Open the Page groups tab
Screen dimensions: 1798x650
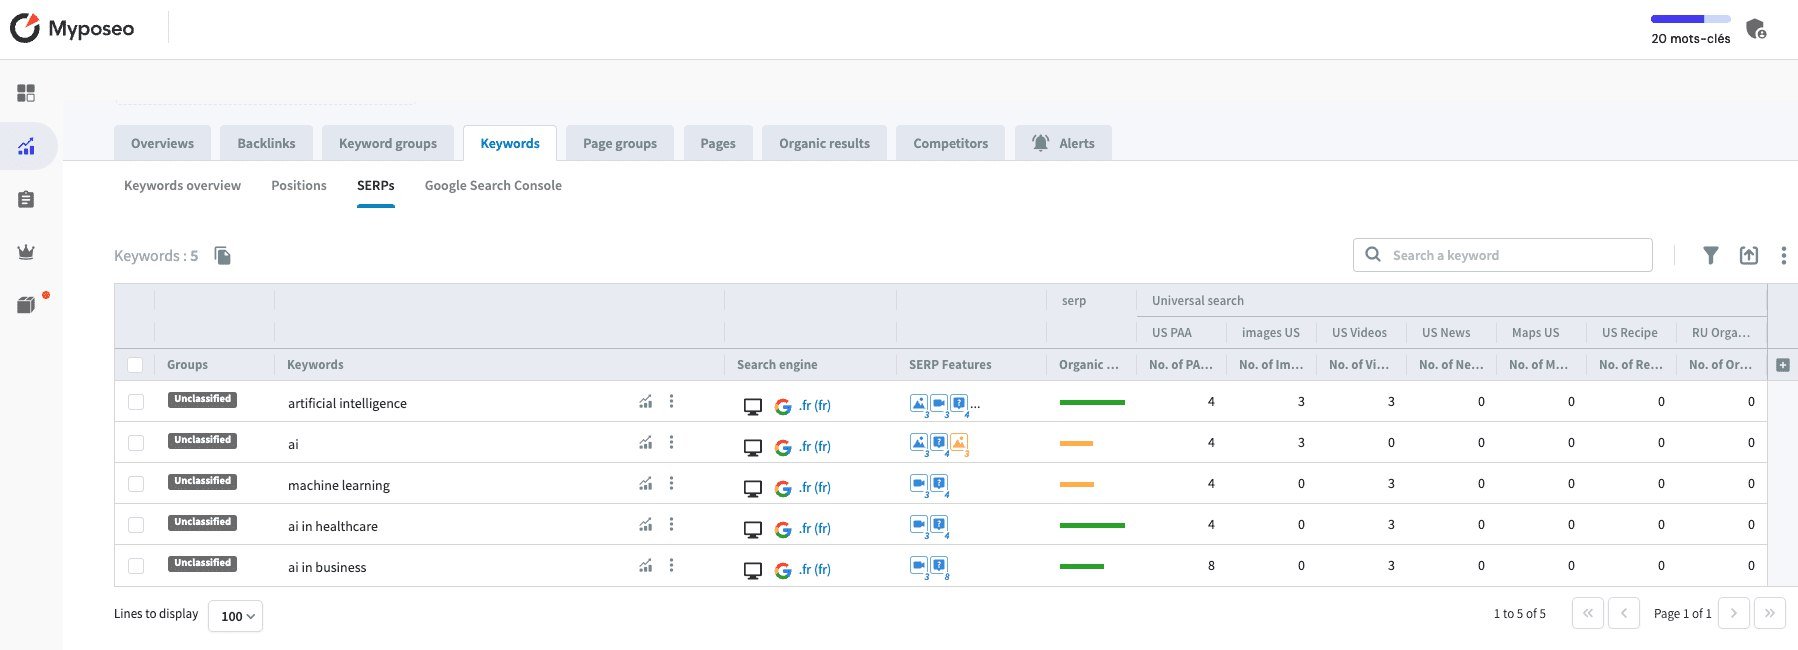620,143
